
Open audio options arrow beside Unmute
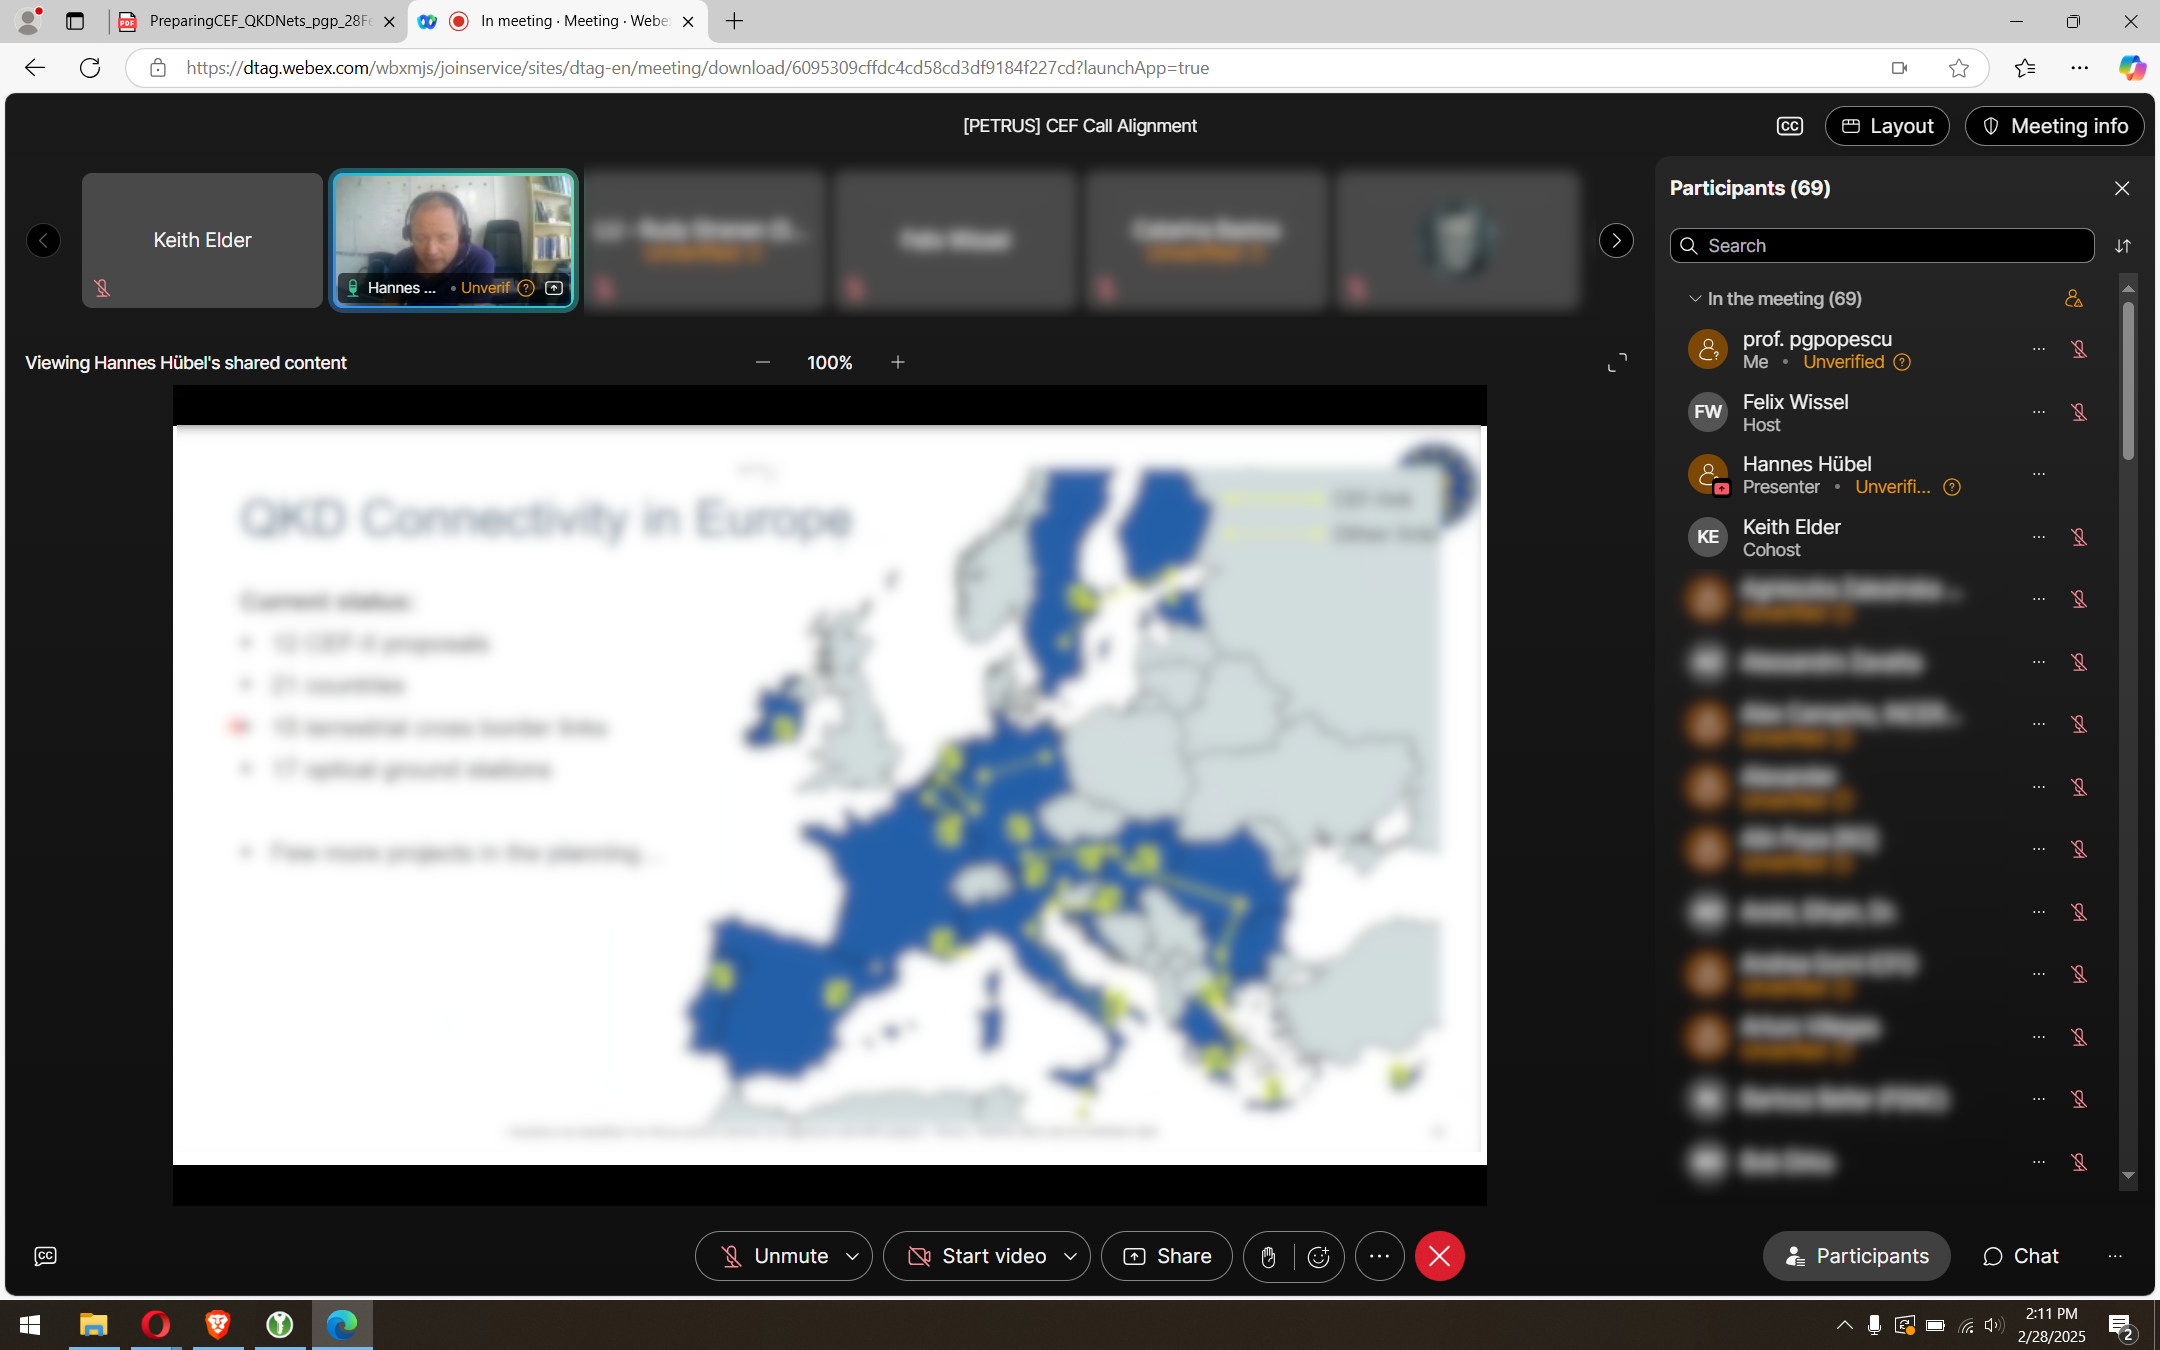[x=852, y=1256]
